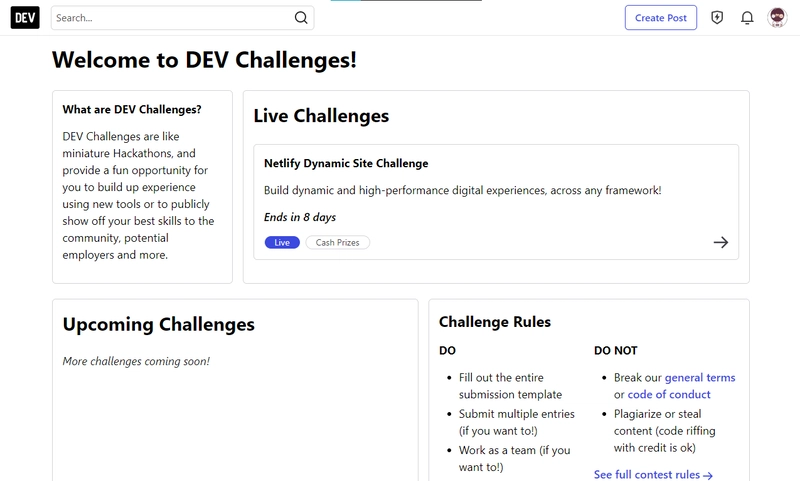The image size is (800, 481).
Task: Click the 'Live Challenges' heading
Action: tap(321, 116)
